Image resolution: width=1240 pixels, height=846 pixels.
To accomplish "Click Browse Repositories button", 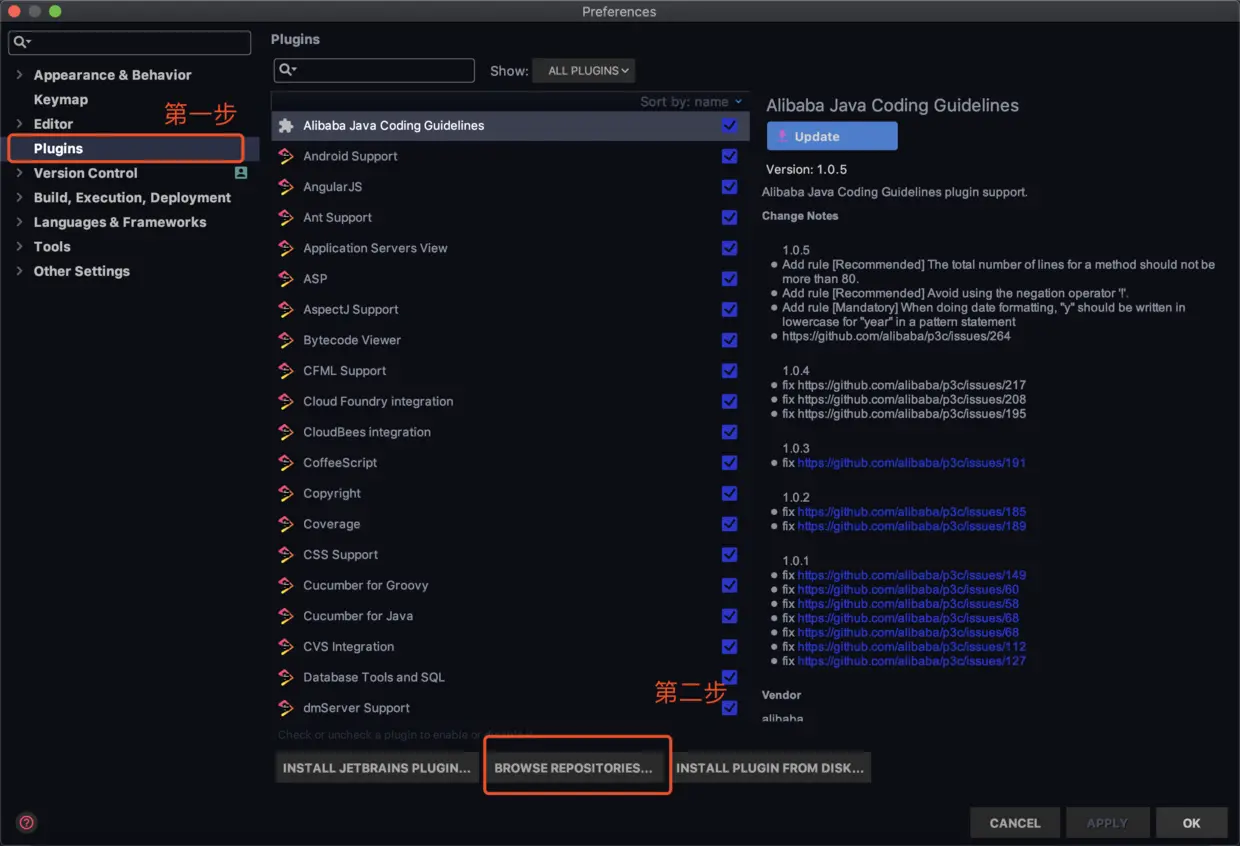I will click(x=573, y=768).
